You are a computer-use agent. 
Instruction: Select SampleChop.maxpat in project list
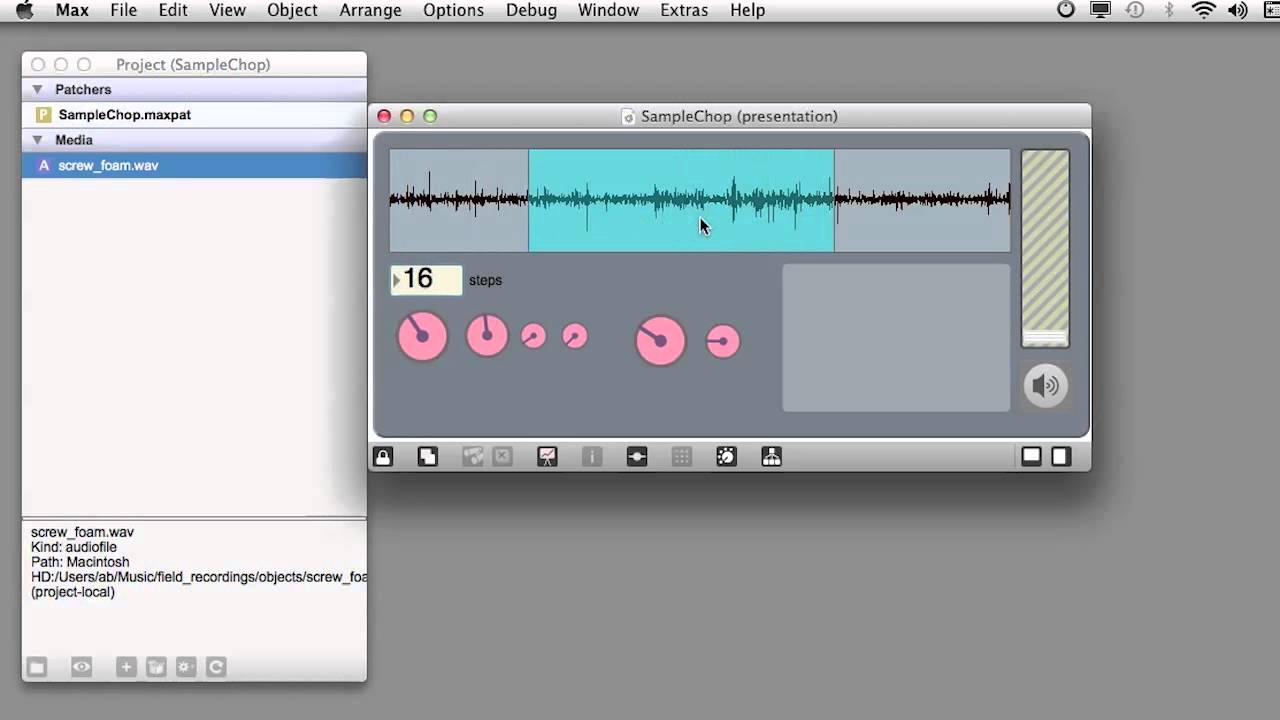pos(195,115)
